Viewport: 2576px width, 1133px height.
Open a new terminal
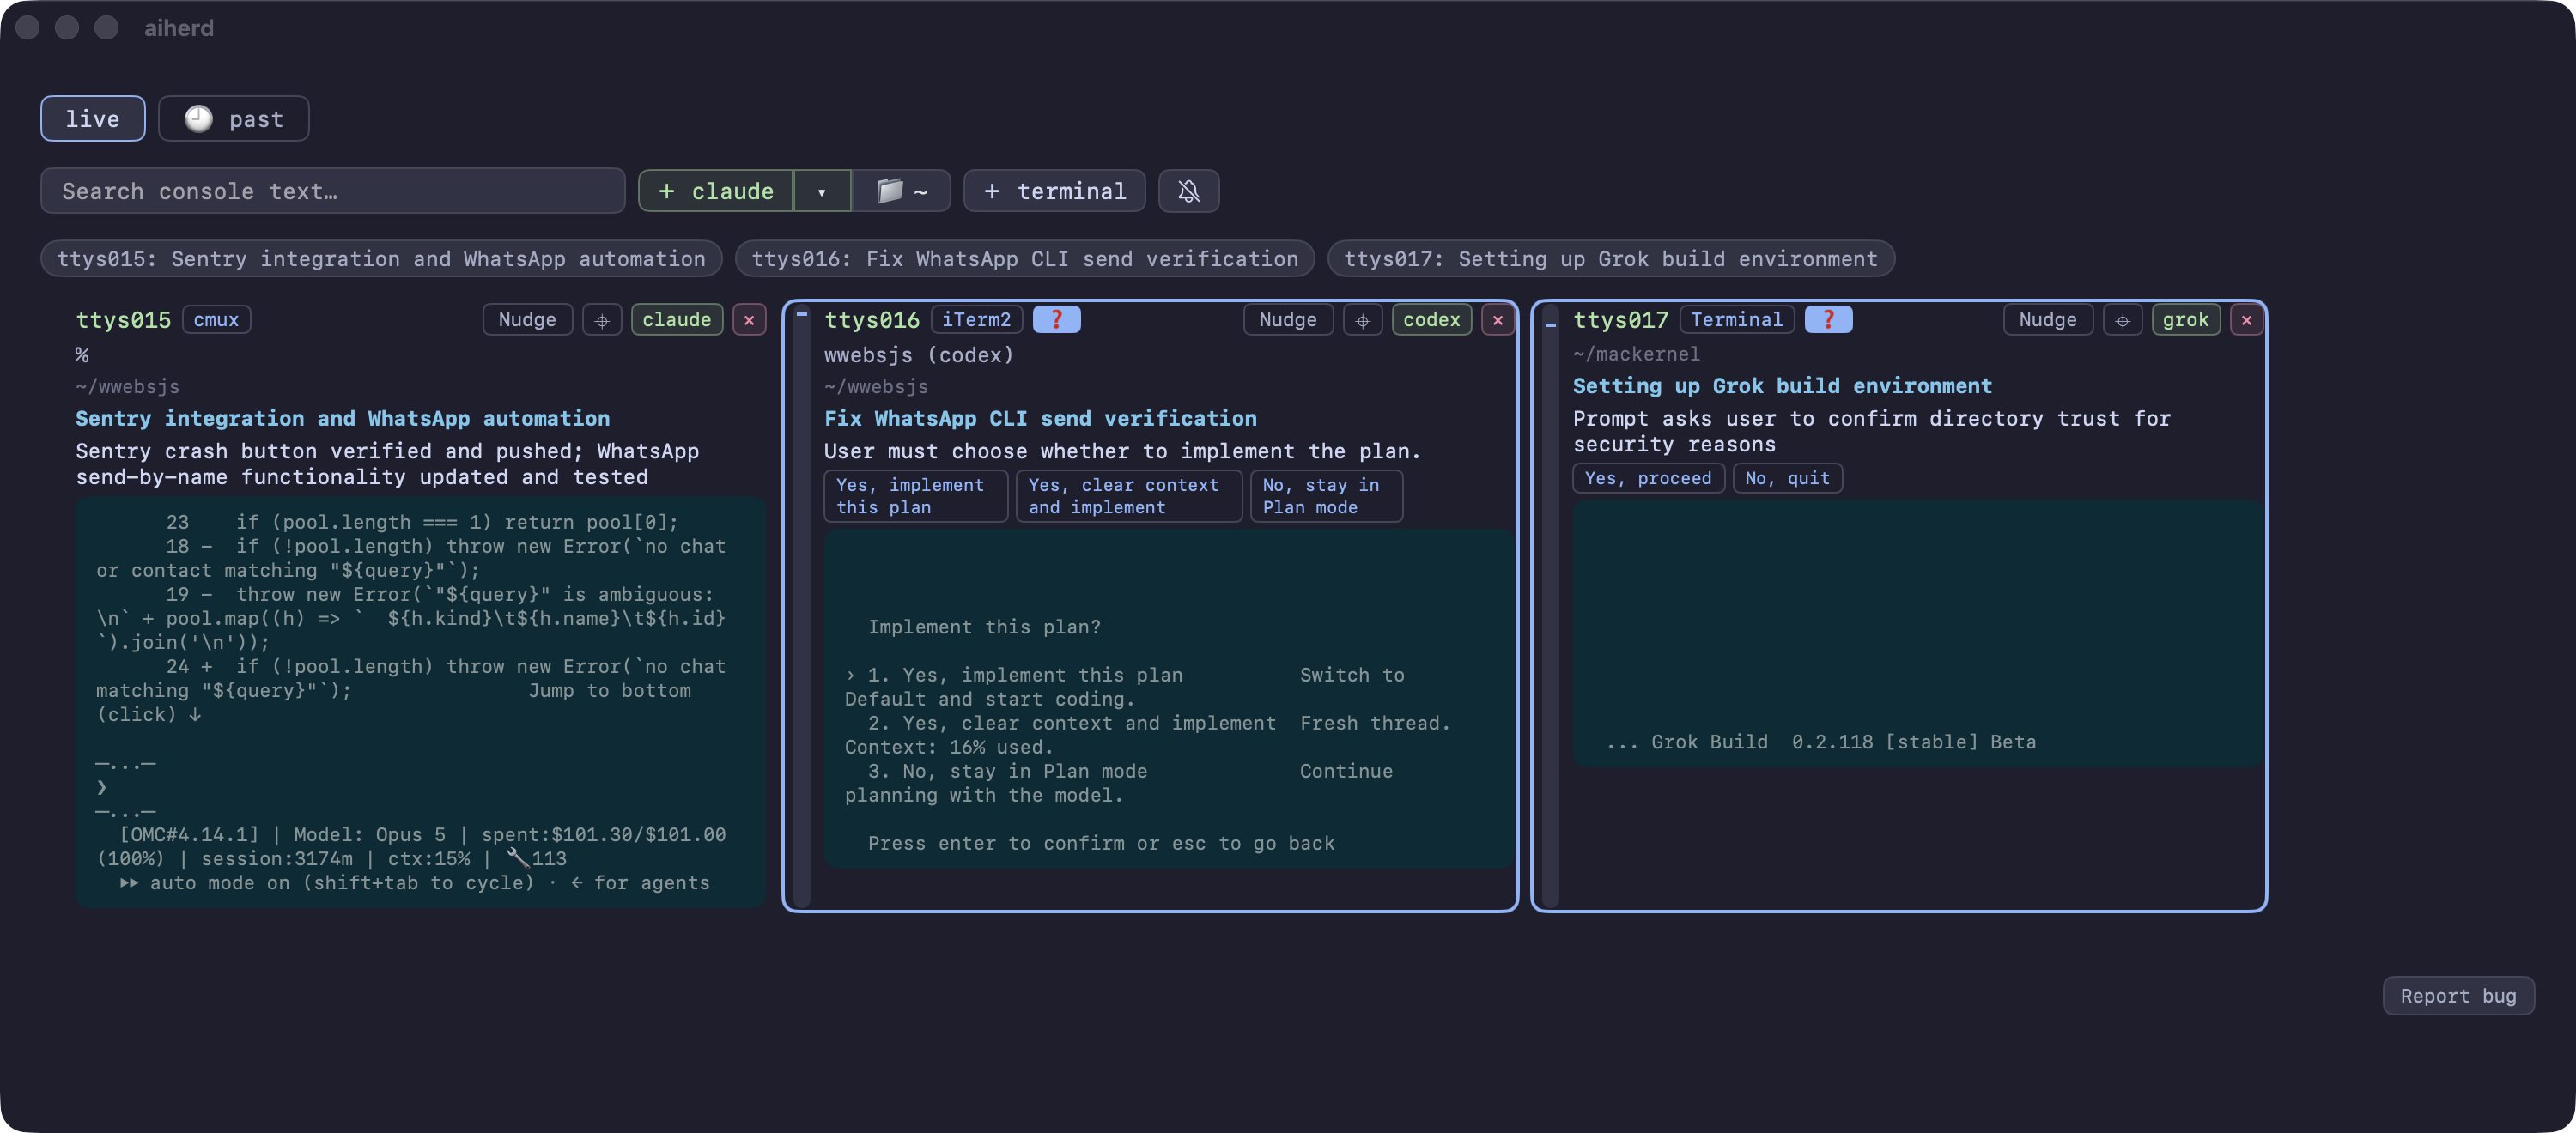(1054, 191)
